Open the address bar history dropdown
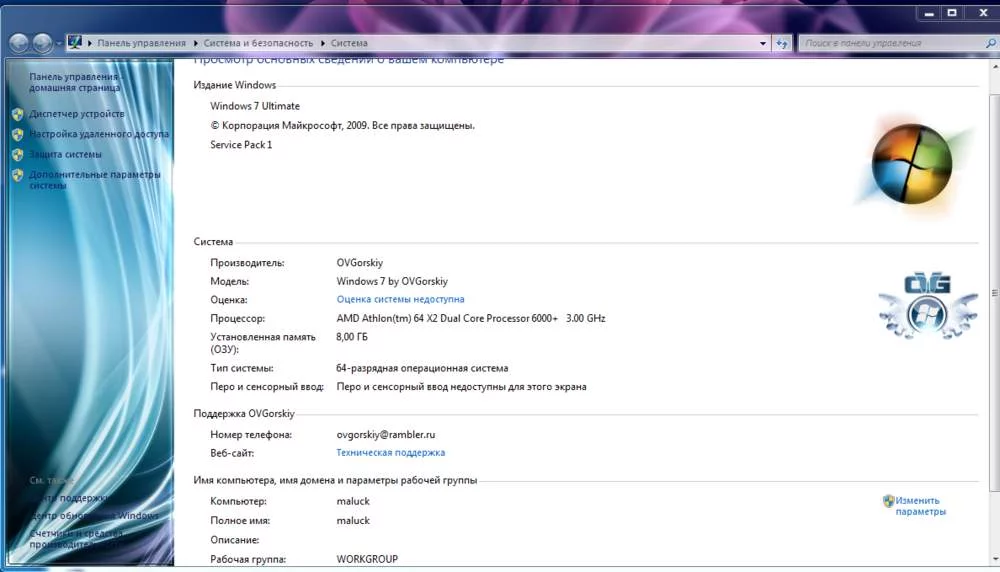This screenshot has width=1000, height=572. [763, 43]
